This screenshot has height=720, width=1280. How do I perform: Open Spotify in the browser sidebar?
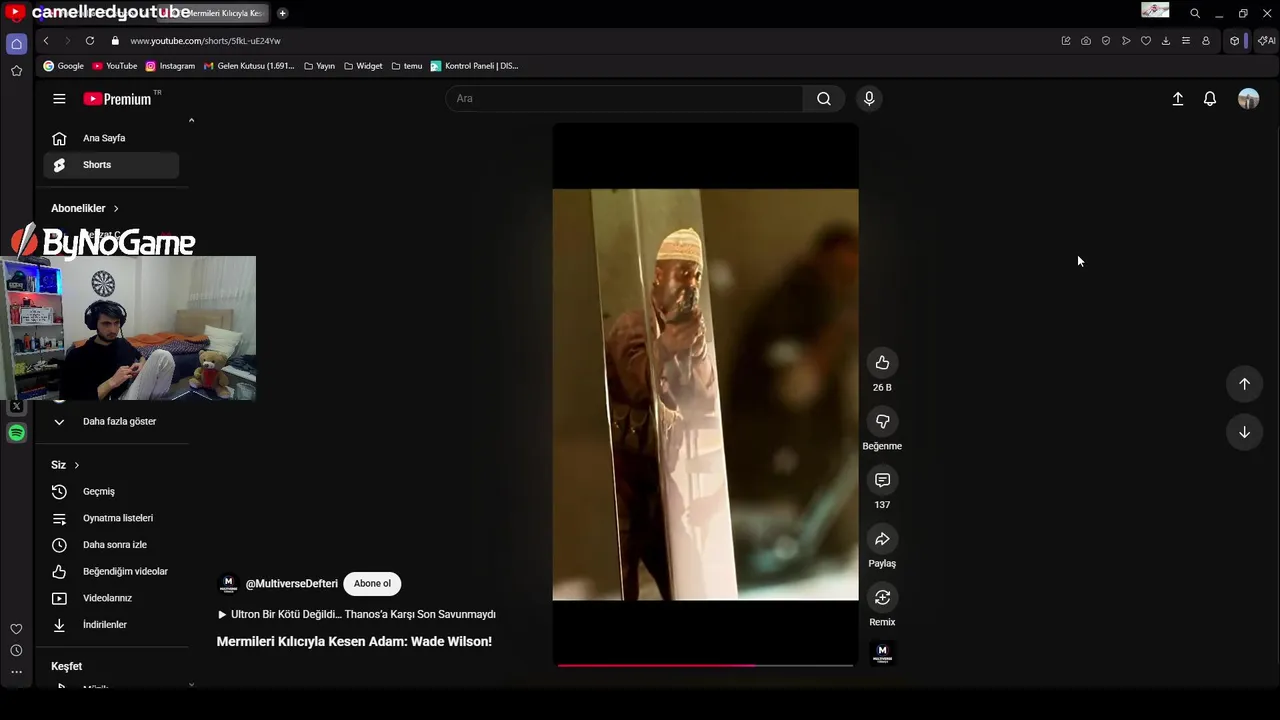point(16,433)
